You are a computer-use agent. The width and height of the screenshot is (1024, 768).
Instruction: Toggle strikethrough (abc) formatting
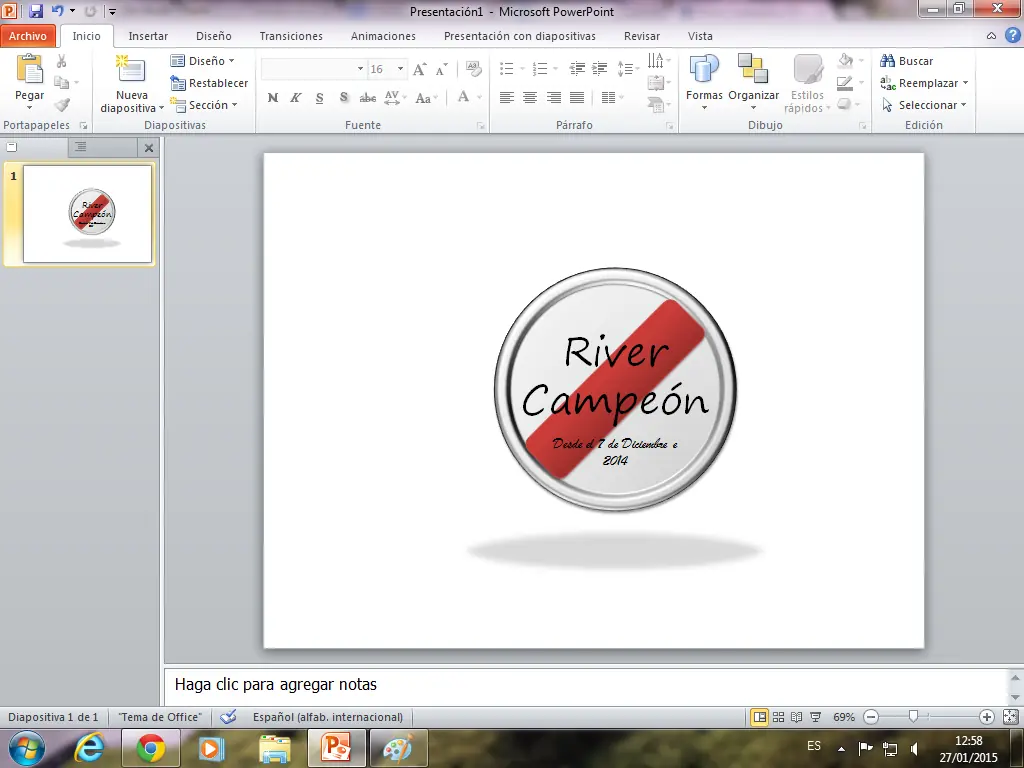pyautogui.click(x=368, y=98)
